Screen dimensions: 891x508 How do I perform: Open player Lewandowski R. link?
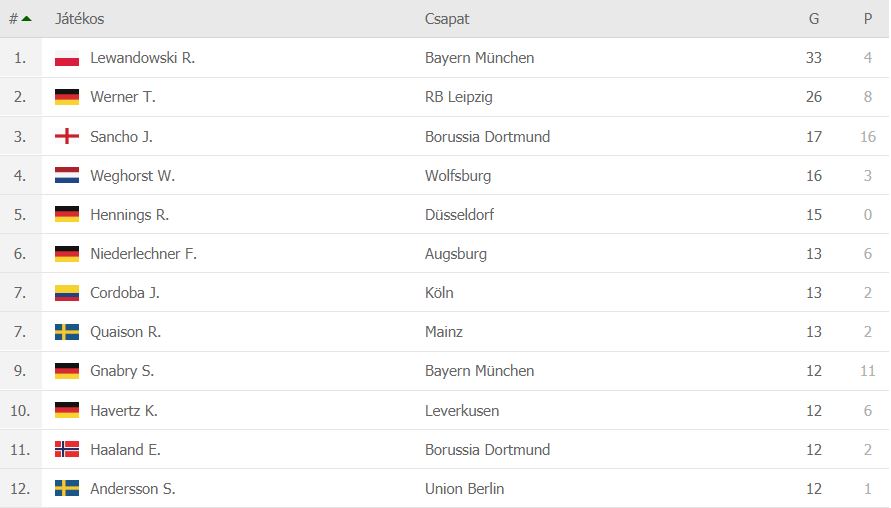pos(143,58)
